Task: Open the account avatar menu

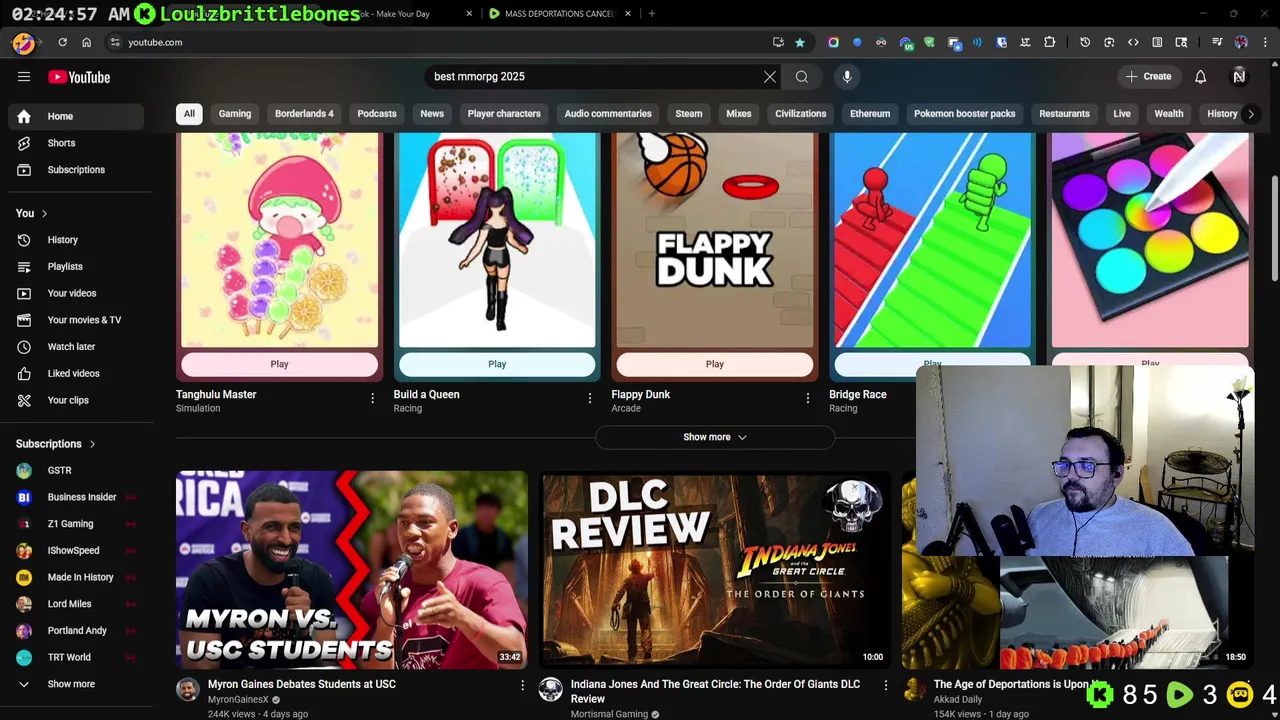Action: point(1239,77)
